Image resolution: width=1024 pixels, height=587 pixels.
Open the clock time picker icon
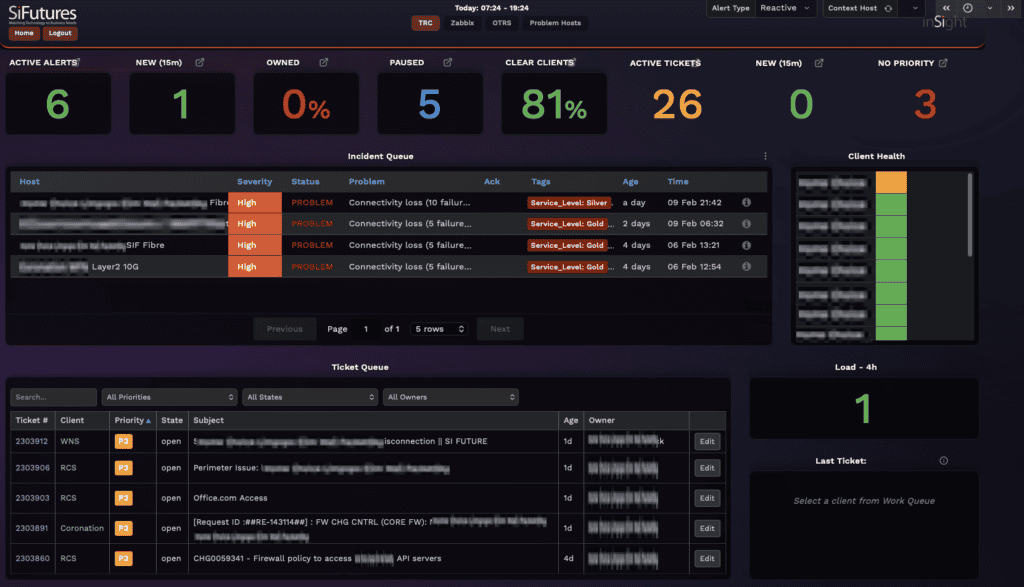(x=968, y=8)
